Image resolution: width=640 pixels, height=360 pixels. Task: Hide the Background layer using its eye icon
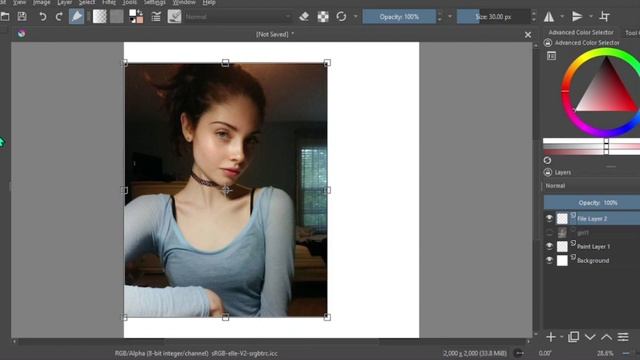[549, 260]
